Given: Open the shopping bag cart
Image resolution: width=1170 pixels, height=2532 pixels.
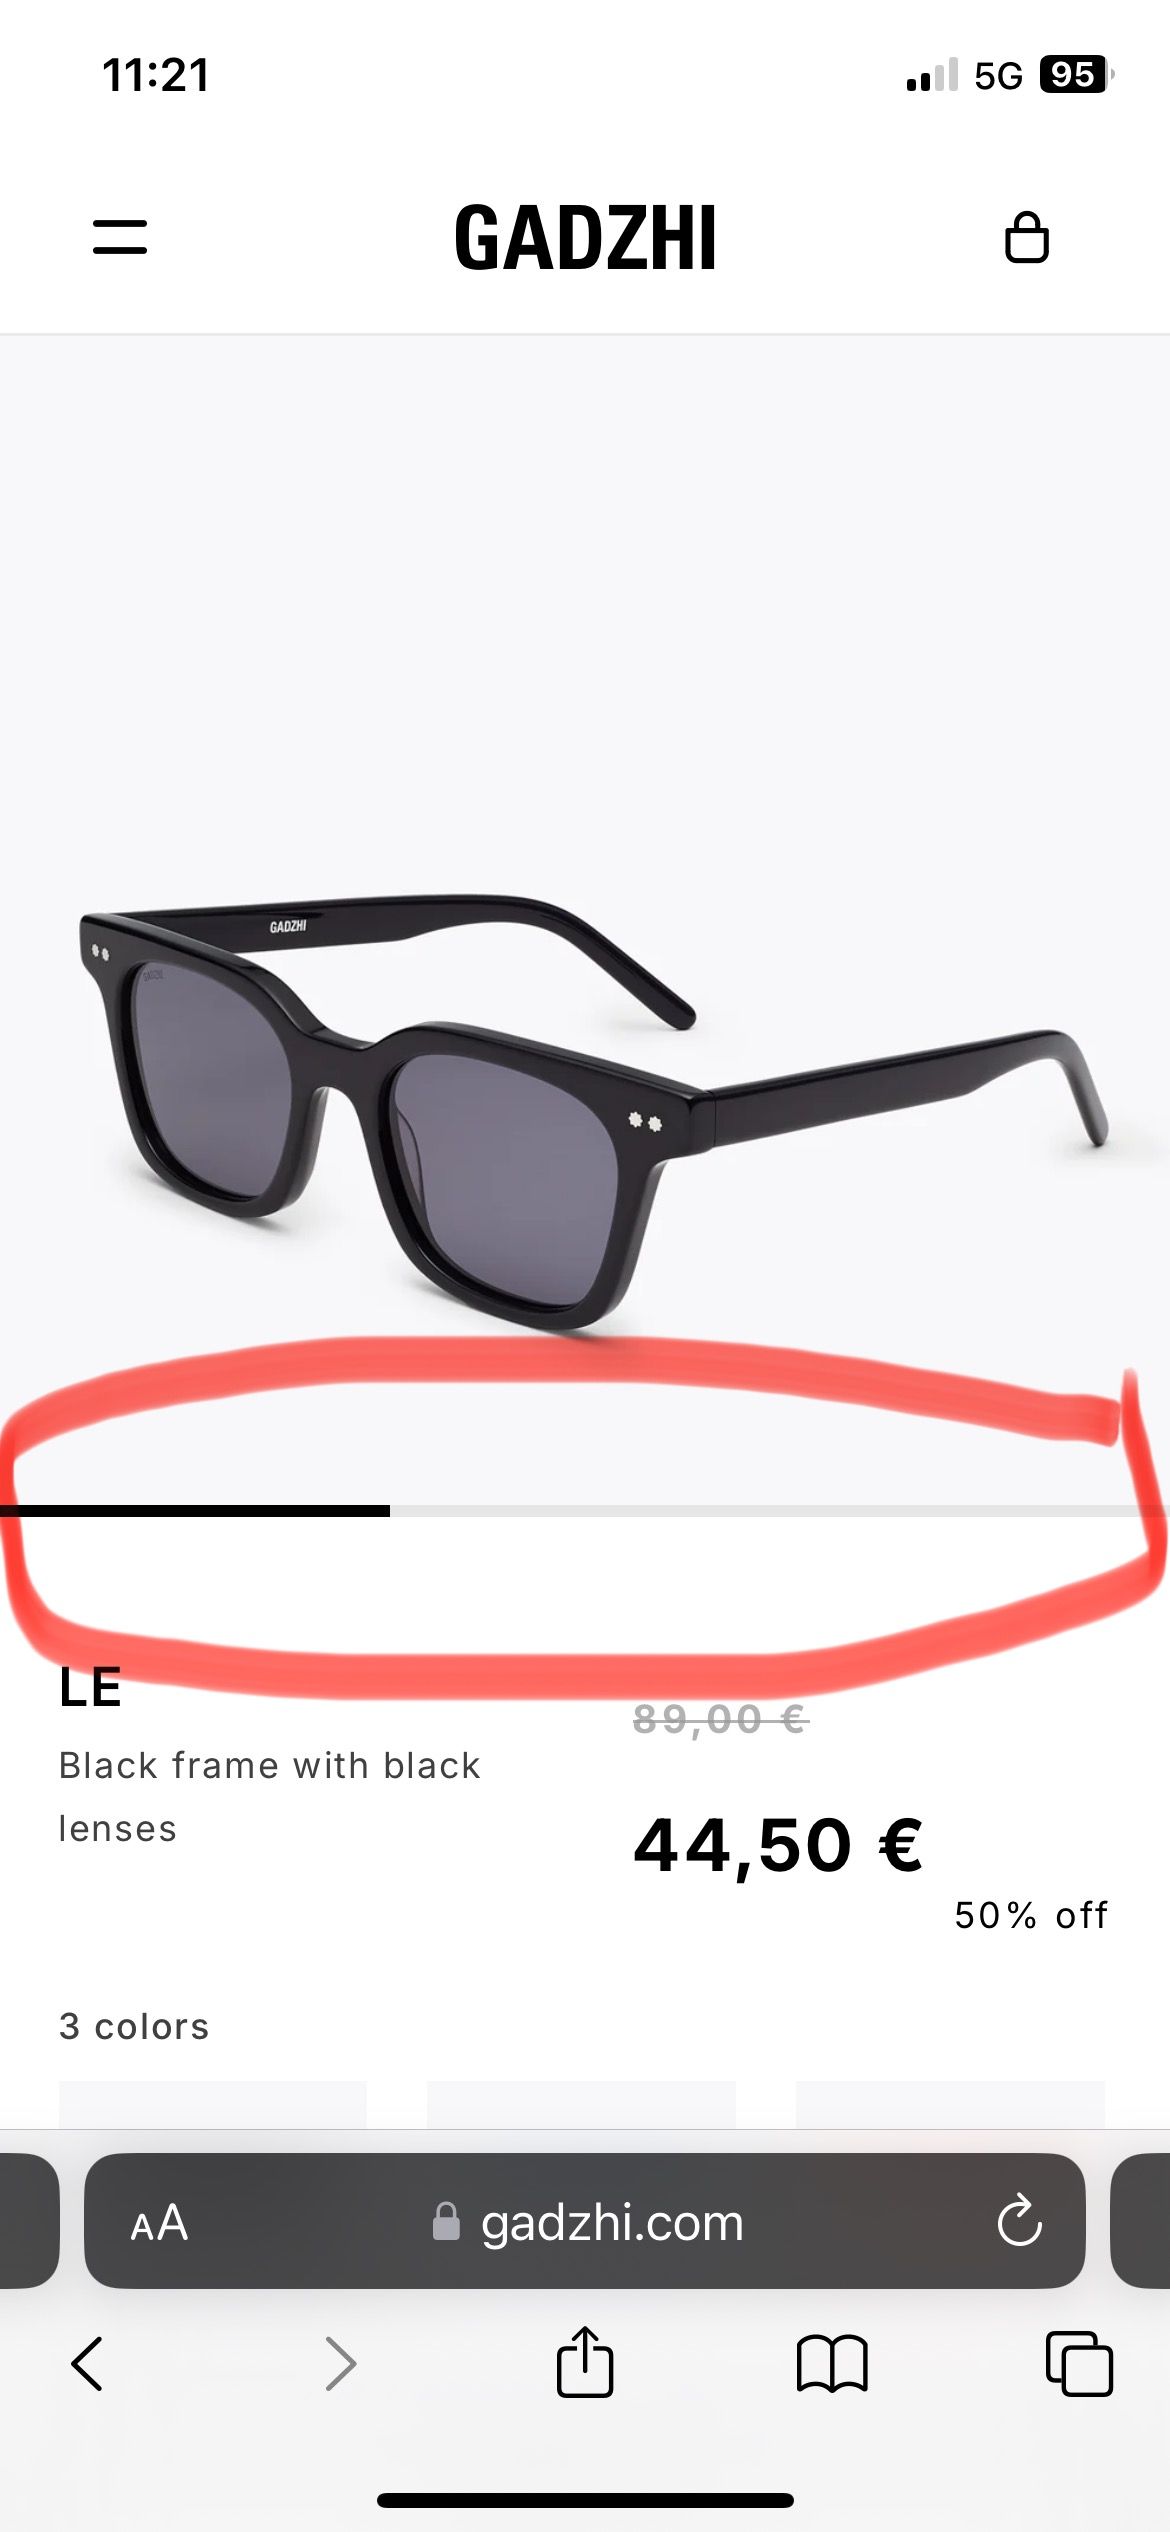Looking at the screenshot, I should click(1026, 237).
